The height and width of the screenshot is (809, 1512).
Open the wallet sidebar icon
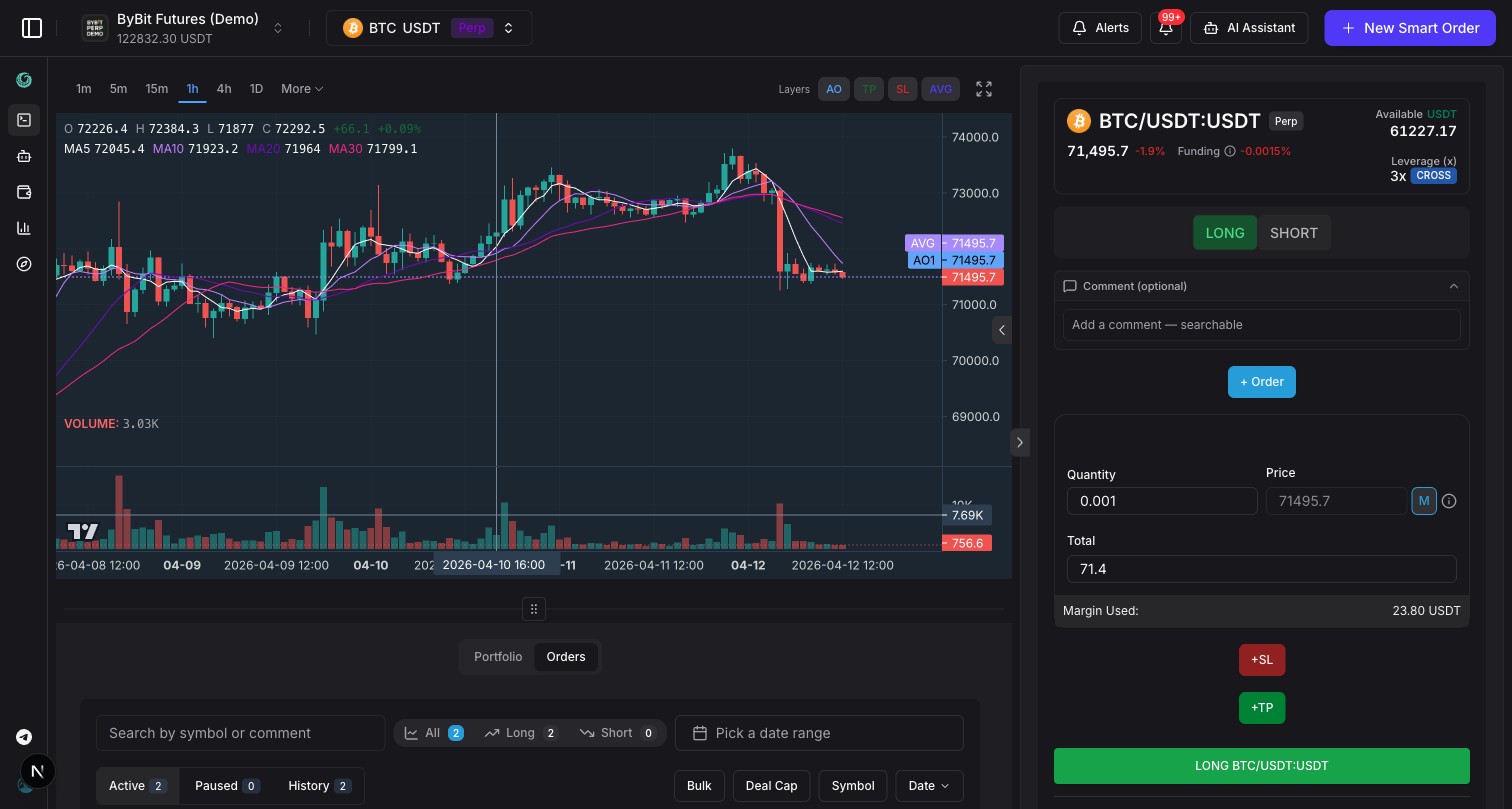pyautogui.click(x=24, y=192)
